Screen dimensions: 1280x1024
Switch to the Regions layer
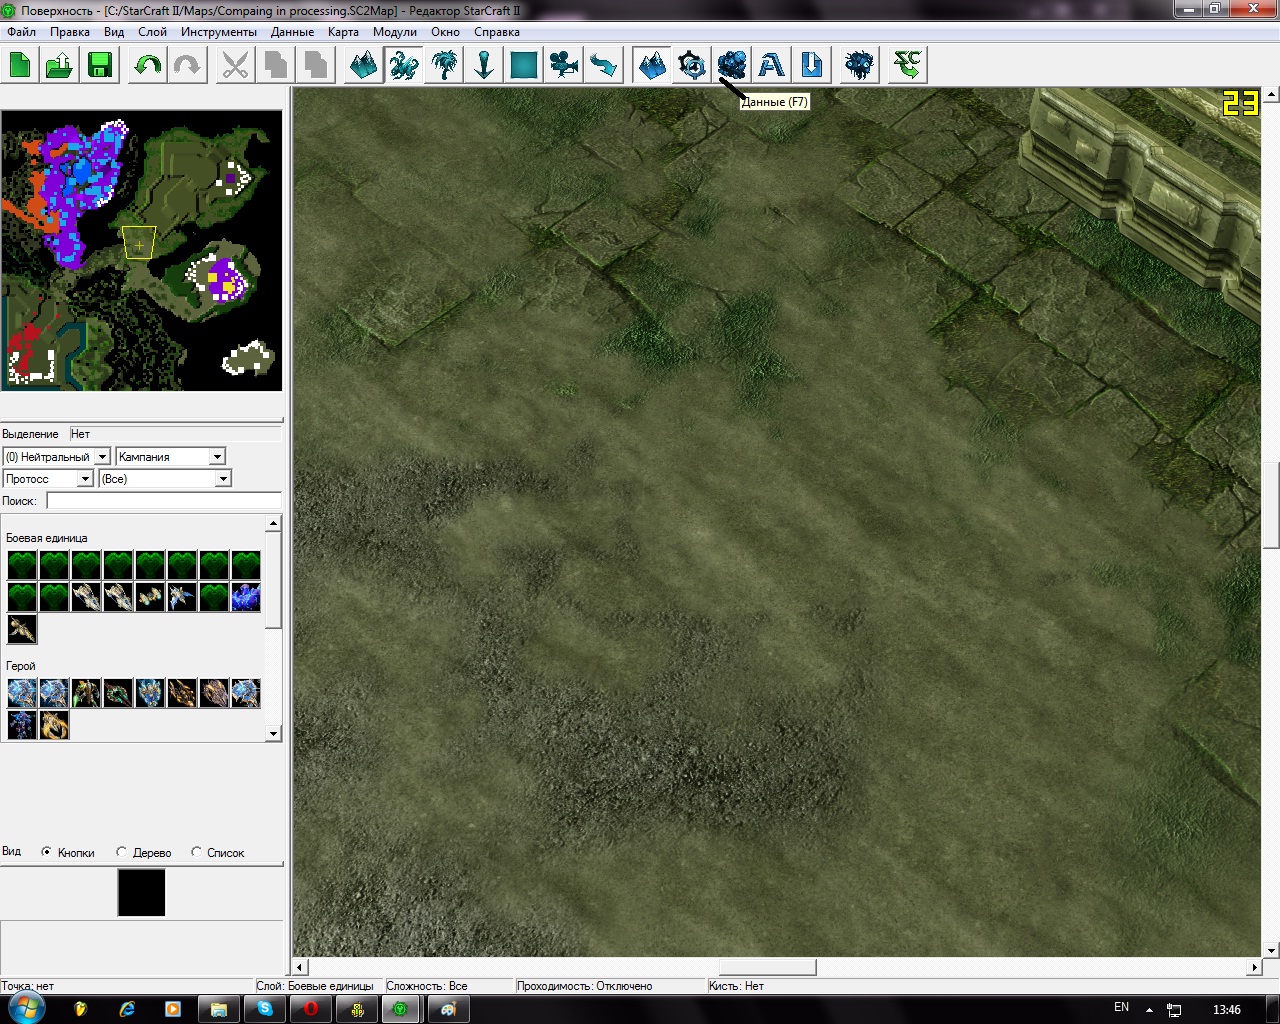523,65
